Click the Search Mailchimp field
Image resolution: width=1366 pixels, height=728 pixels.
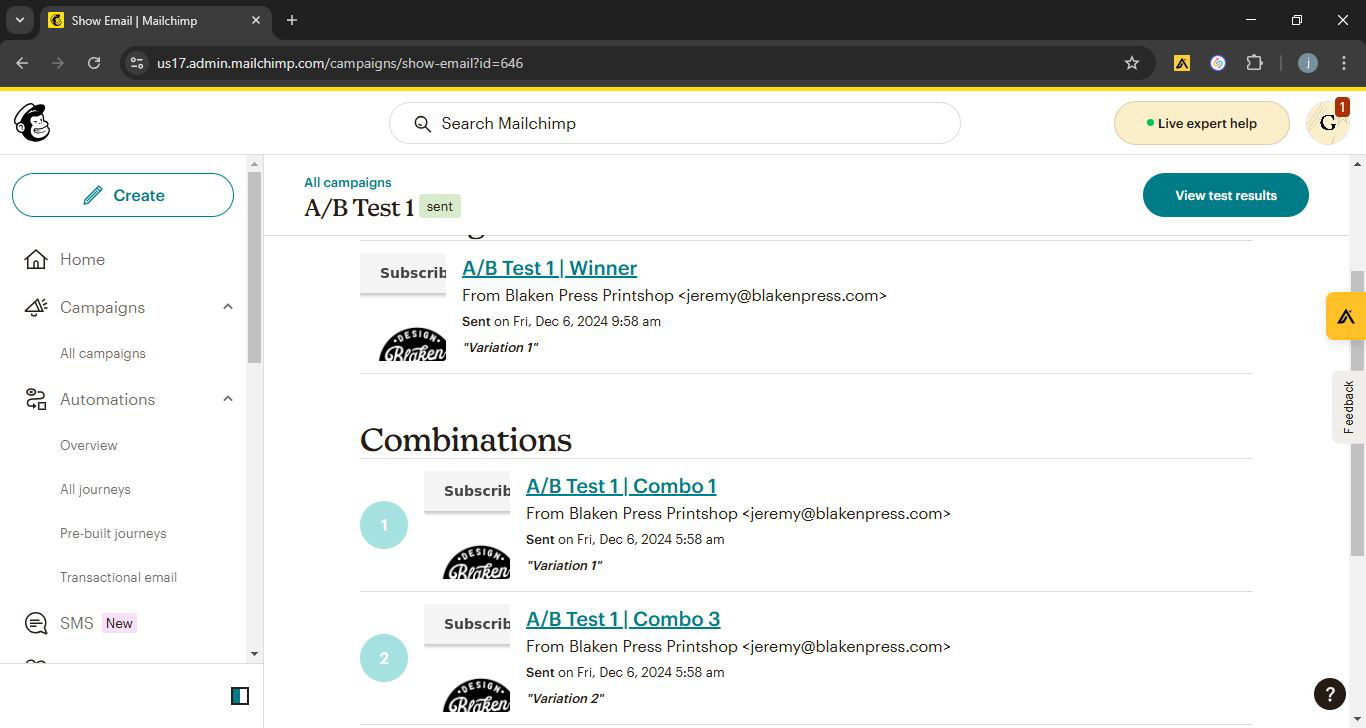coord(675,123)
